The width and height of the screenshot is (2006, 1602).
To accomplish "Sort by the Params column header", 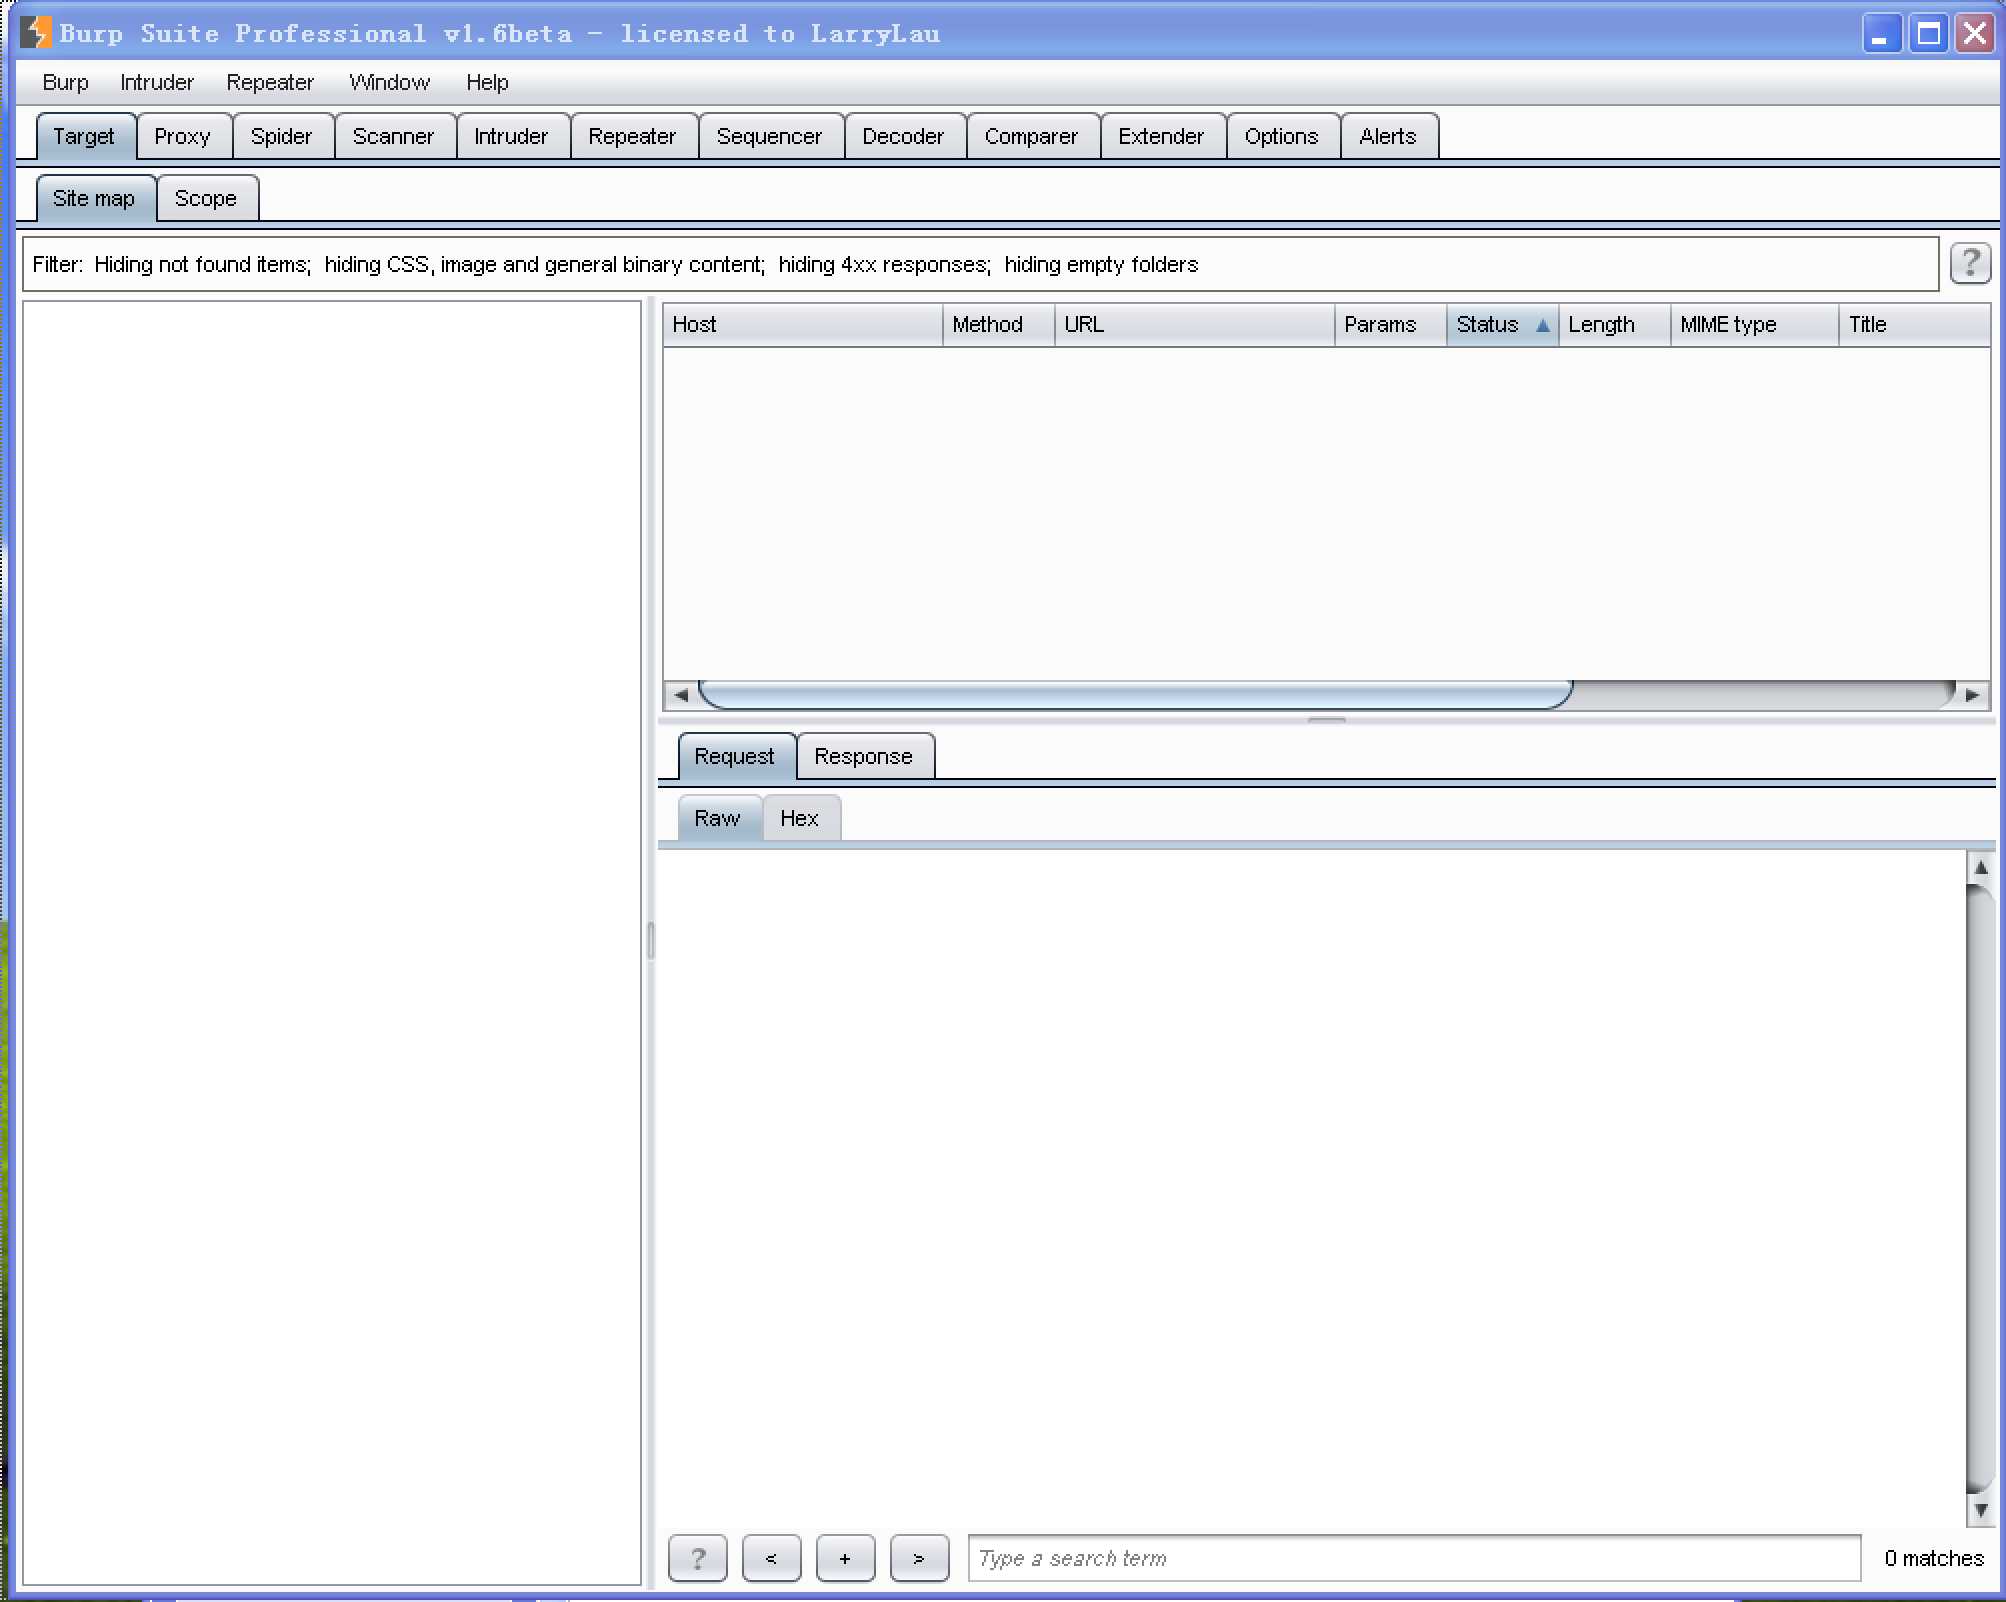I will coord(1390,325).
